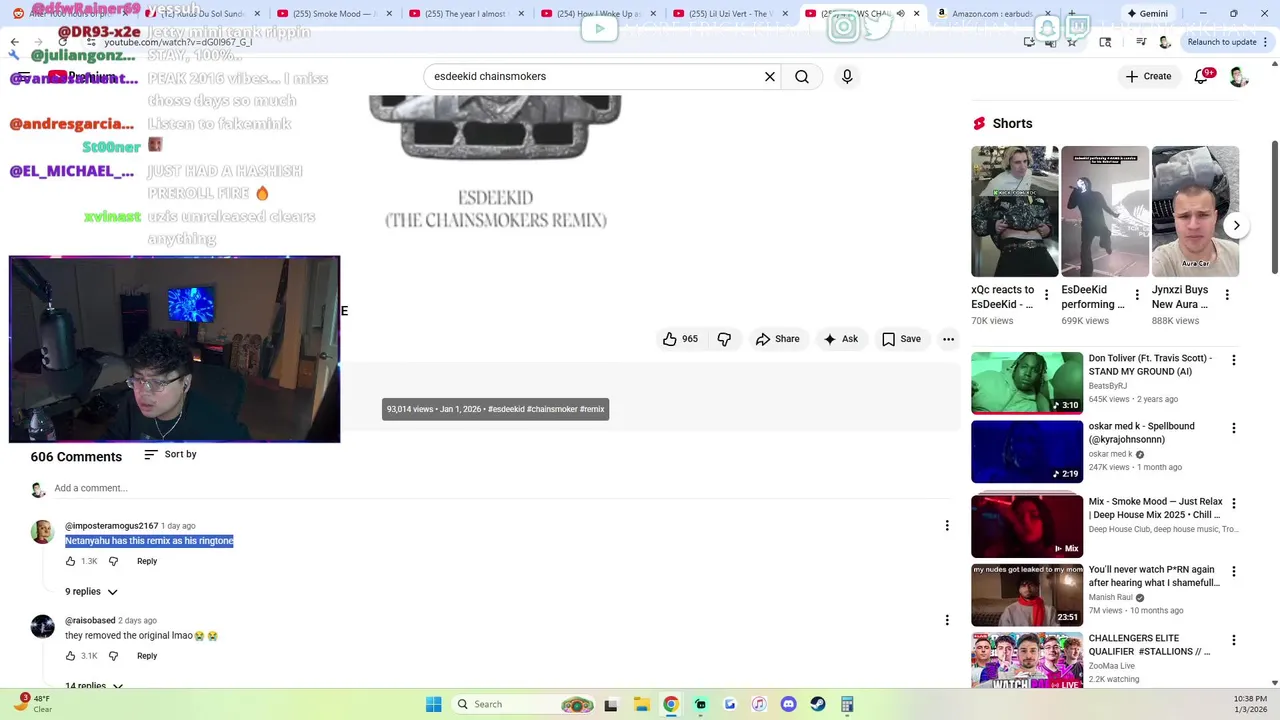The width and height of the screenshot is (1280, 720).
Task: Switch to 'How I Woke Up' tab
Action: (x=598, y=14)
